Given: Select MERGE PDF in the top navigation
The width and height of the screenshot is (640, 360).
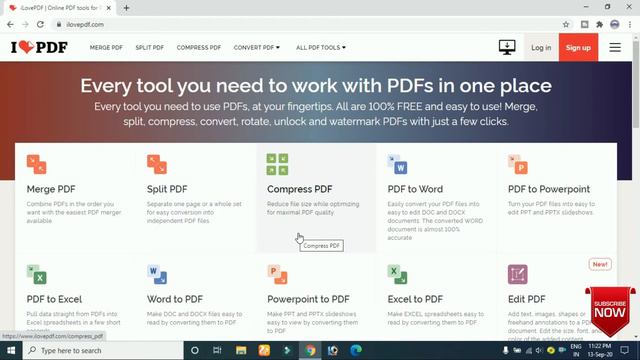Looking at the screenshot, I should click(106, 47).
